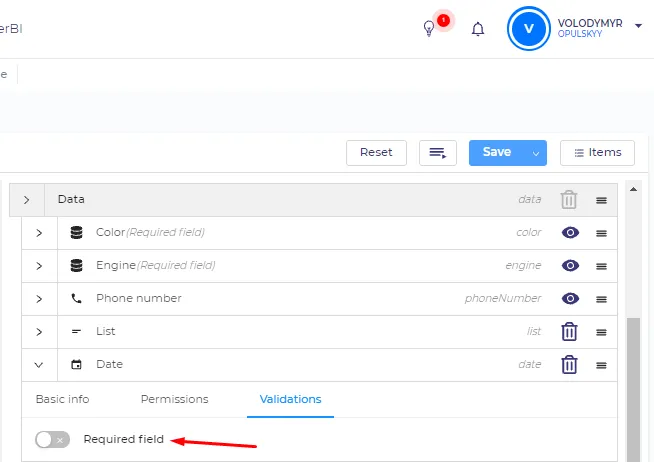This screenshot has width=654, height=462.
Task: Click the Color row drag handle
Action: click(x=601, y=234)
